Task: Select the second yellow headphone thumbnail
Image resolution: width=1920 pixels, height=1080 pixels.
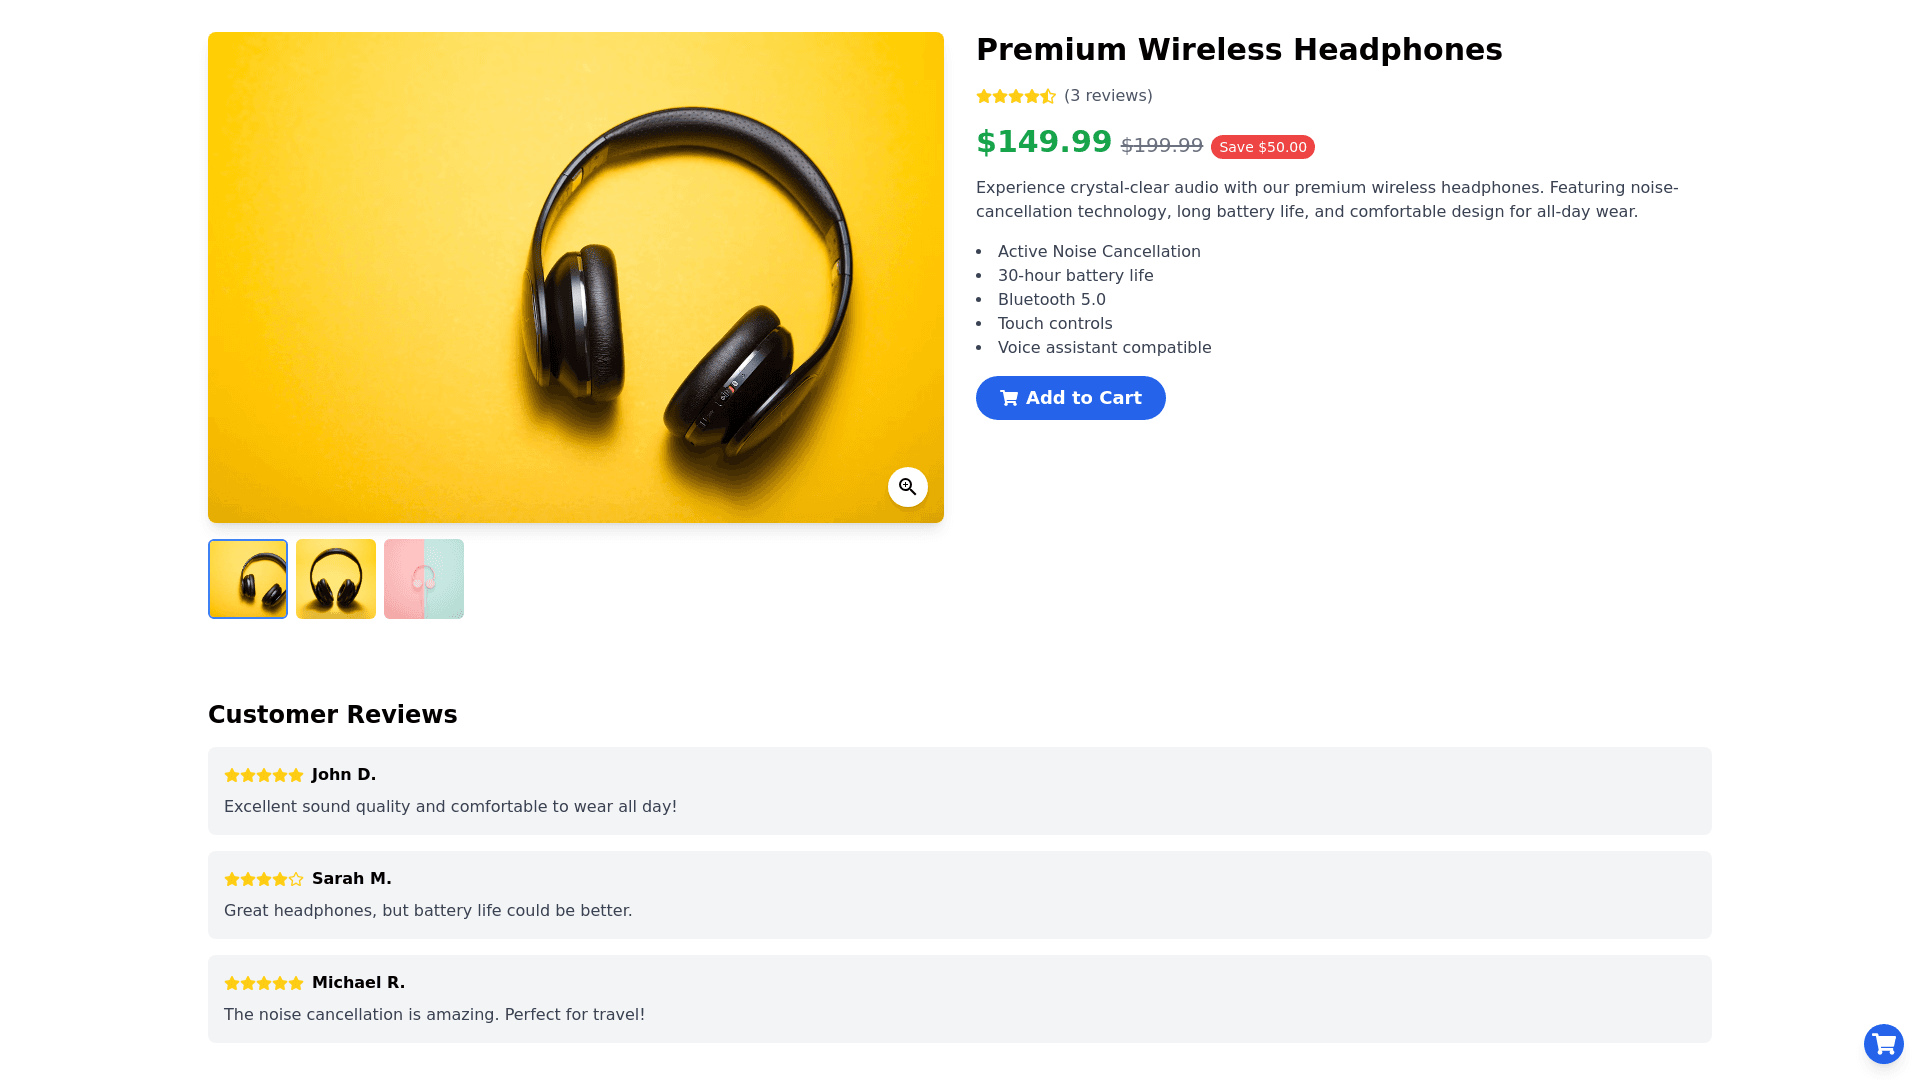Action: (x=336, y=579)
